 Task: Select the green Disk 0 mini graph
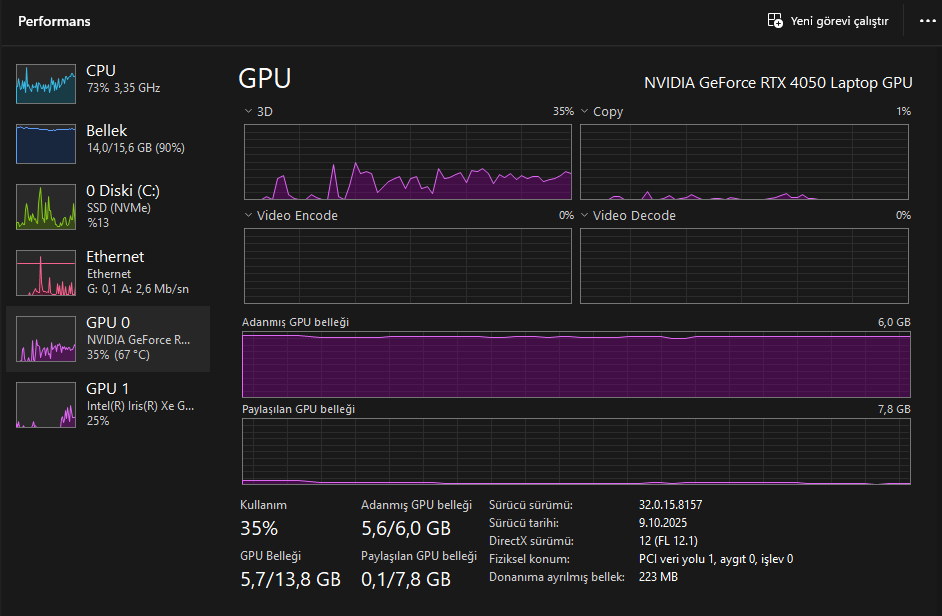[45, 207]
